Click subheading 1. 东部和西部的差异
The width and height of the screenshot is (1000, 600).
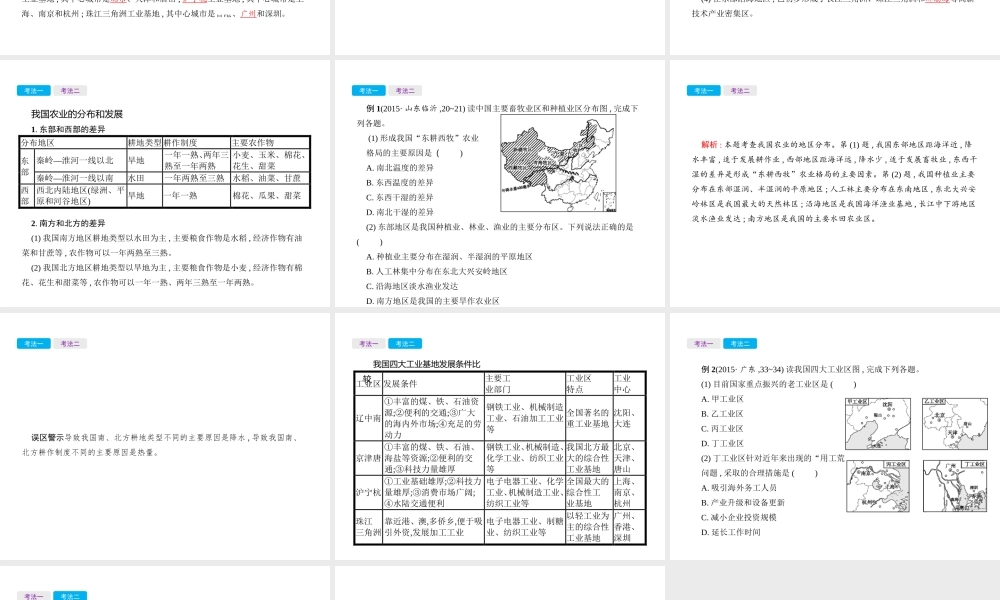tap(68, 129)
